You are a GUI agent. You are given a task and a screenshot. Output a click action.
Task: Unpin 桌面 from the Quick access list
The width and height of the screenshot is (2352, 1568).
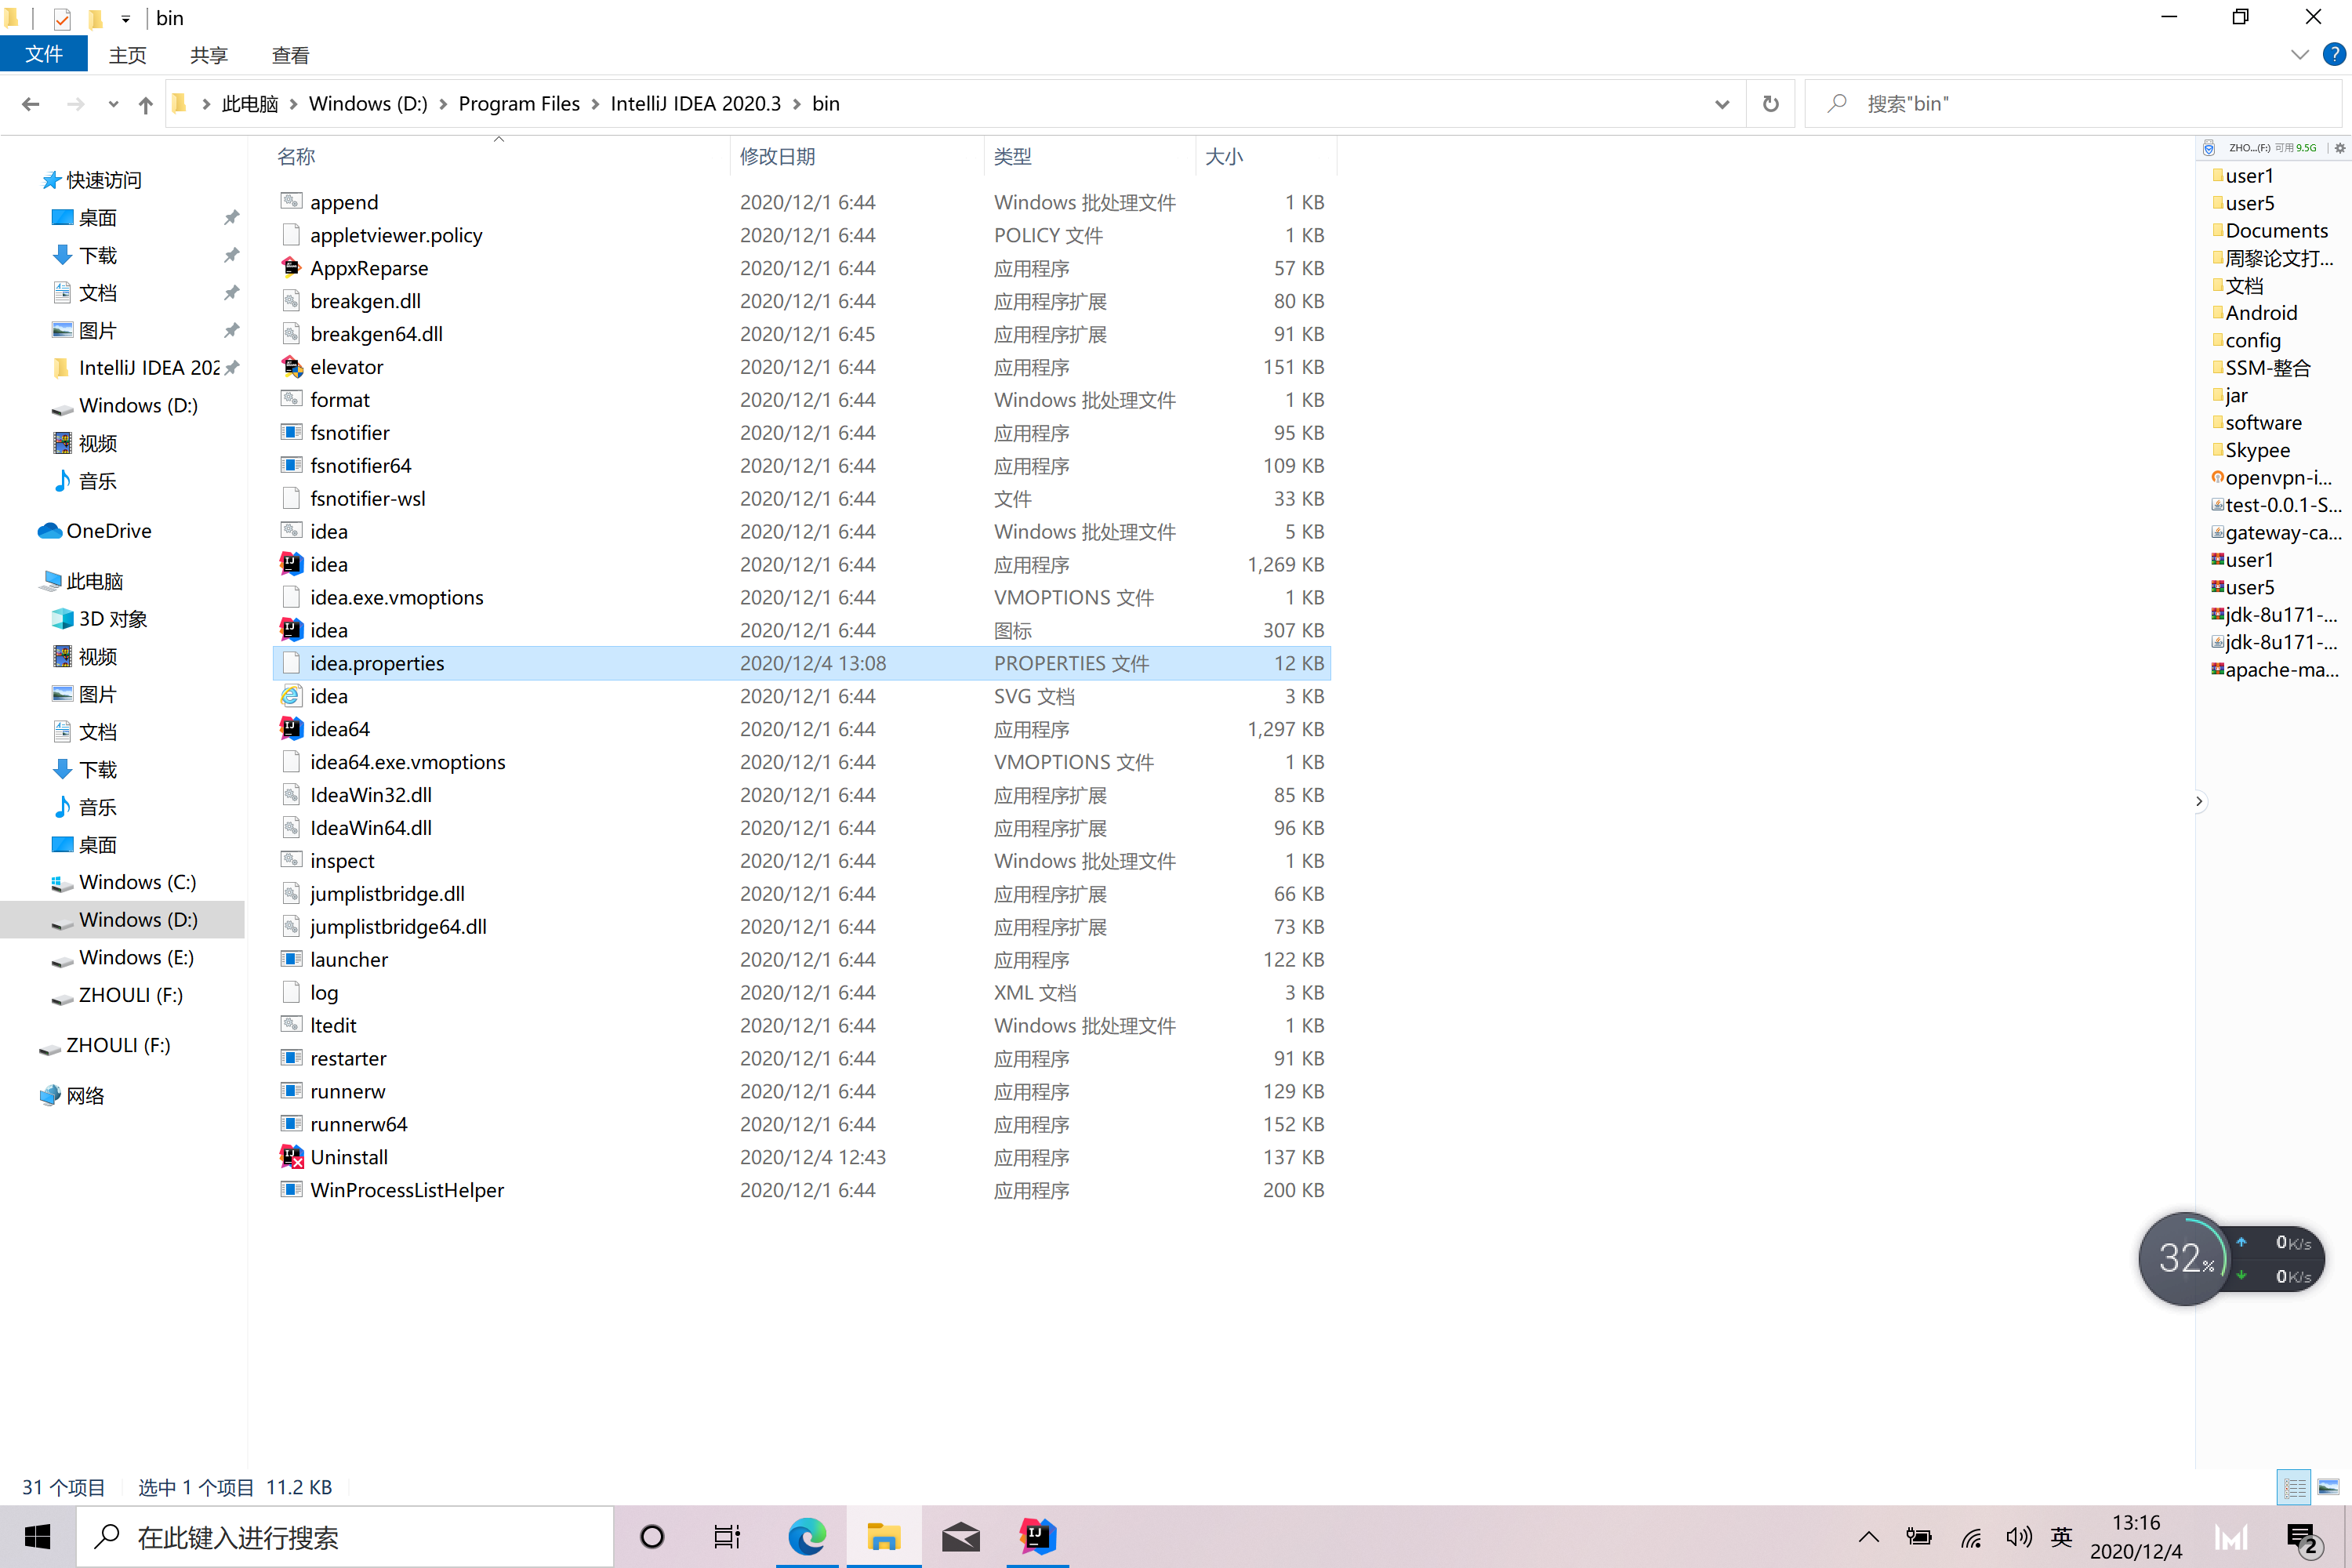coord(231,217)
